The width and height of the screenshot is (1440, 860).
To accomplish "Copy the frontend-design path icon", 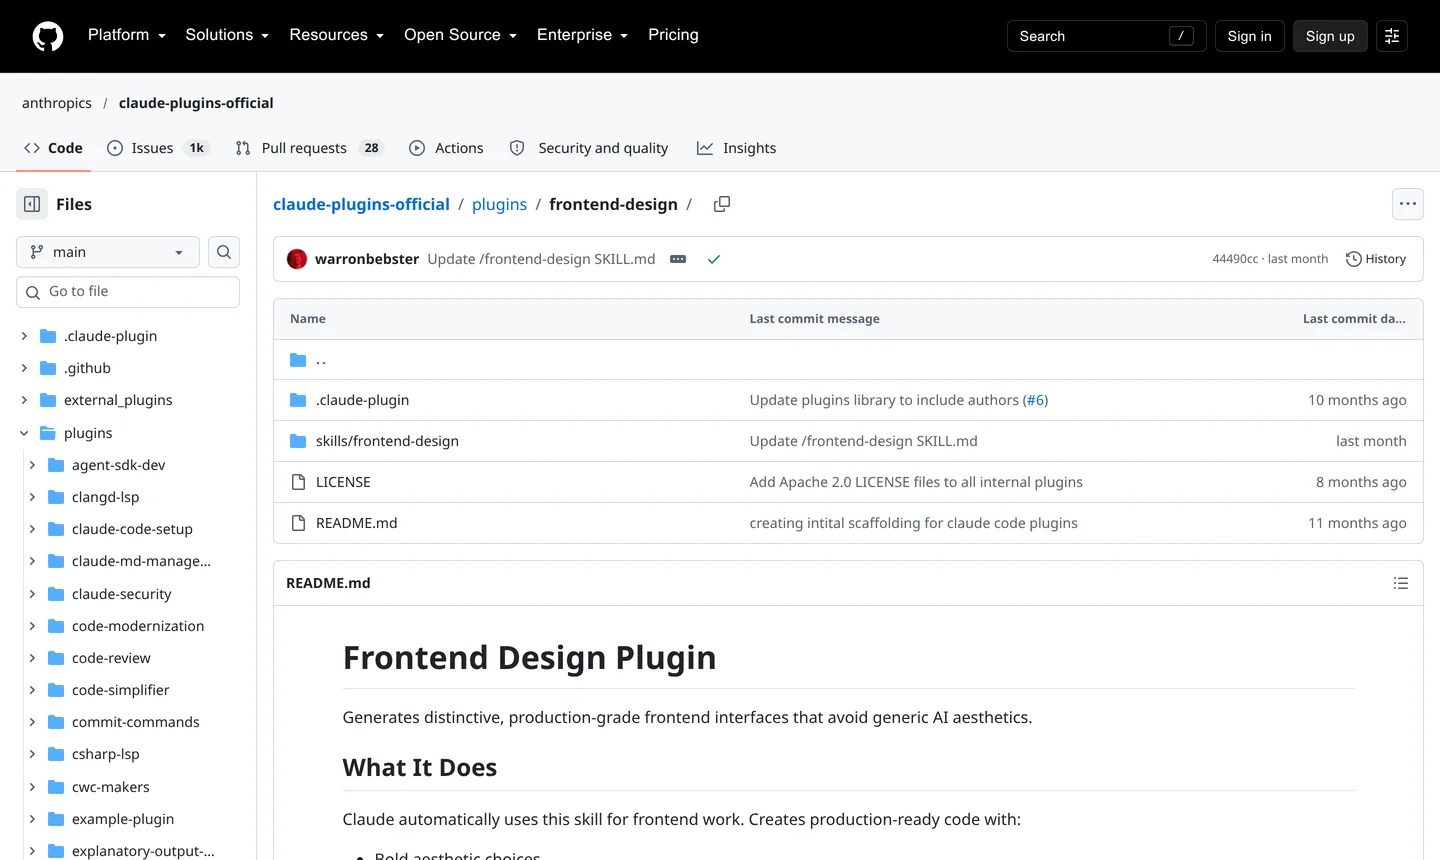I will pos(722,204).
